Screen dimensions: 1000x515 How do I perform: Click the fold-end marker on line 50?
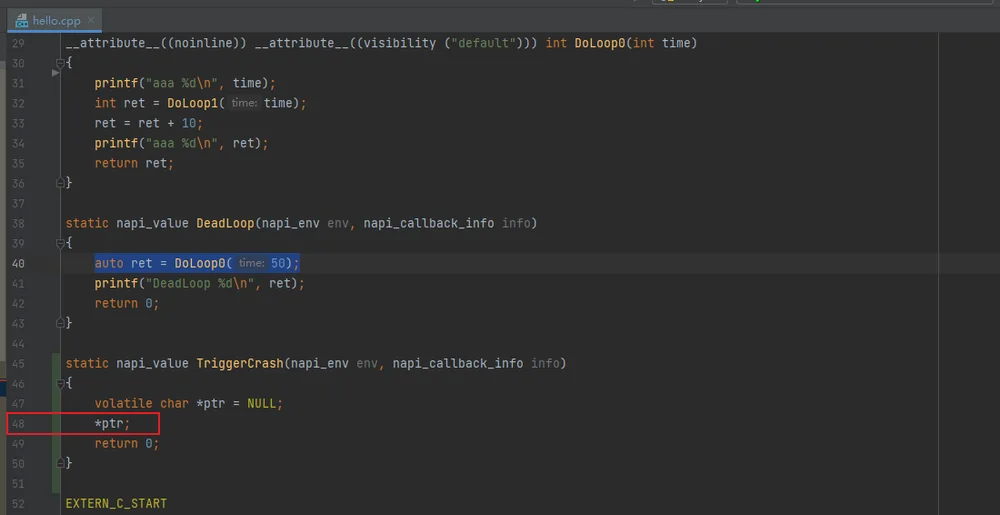(60, 463)
